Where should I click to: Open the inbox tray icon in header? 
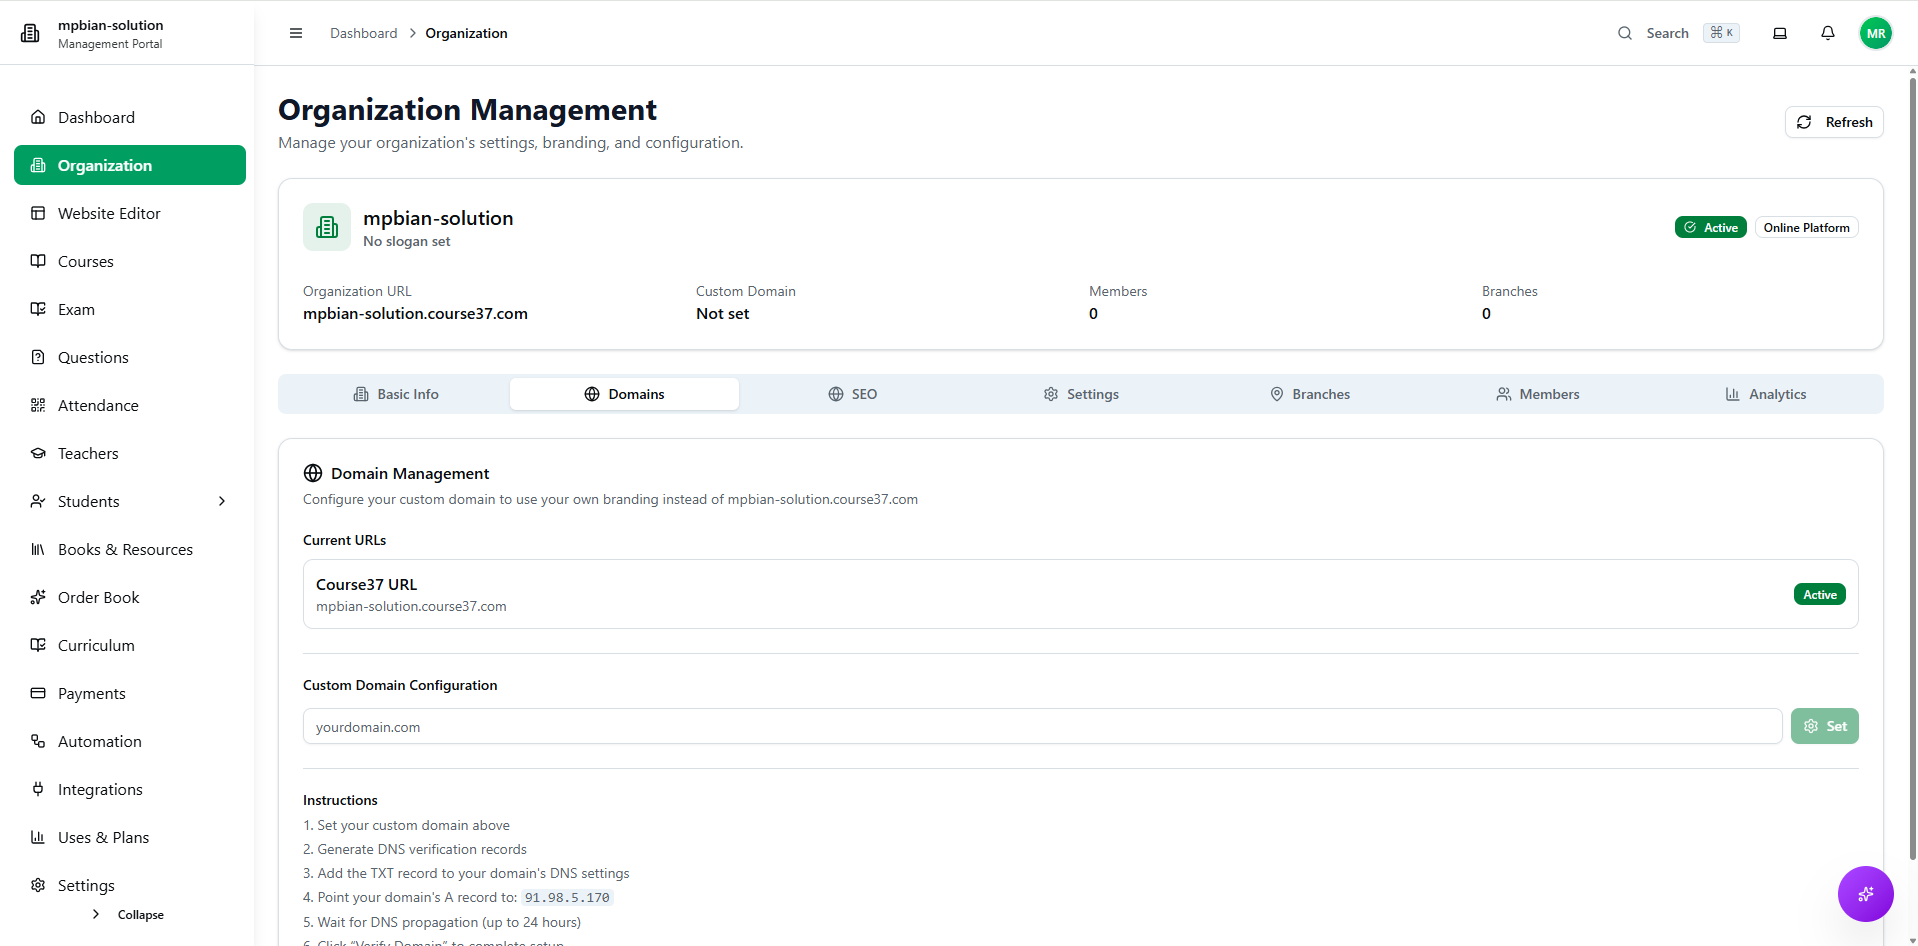click(x=1779, y=33)
